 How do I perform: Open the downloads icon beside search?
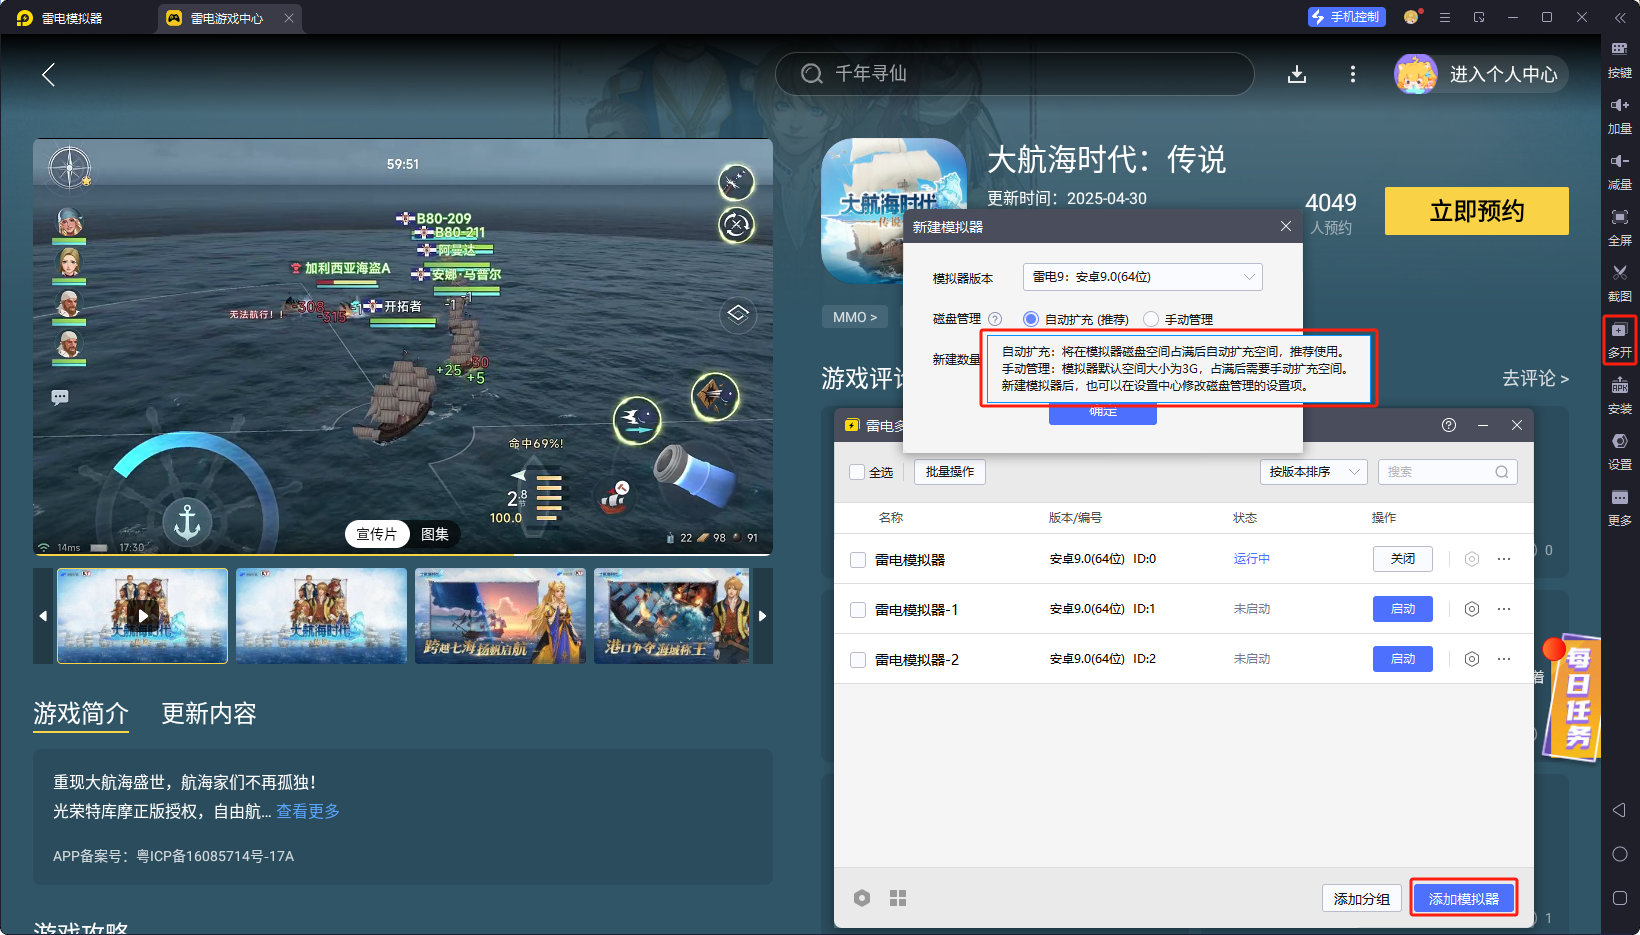(x=1297, y=74)
